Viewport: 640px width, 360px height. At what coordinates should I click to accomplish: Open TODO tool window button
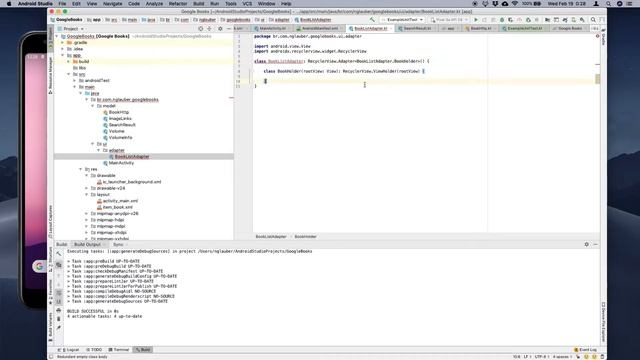(x=94, y=350)
